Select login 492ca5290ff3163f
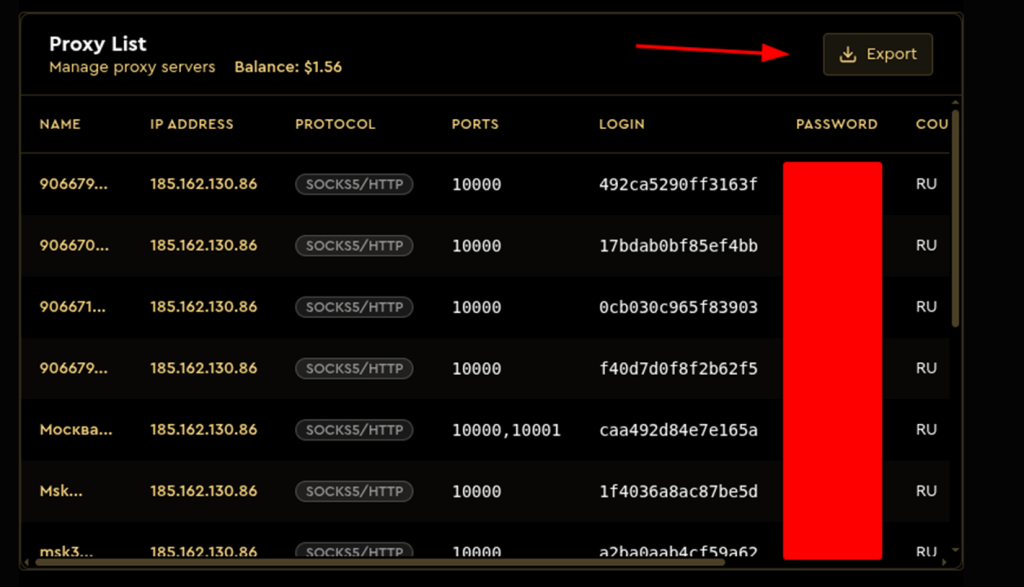This screenshot has width=1024, height=587. (x=678, y=185)
